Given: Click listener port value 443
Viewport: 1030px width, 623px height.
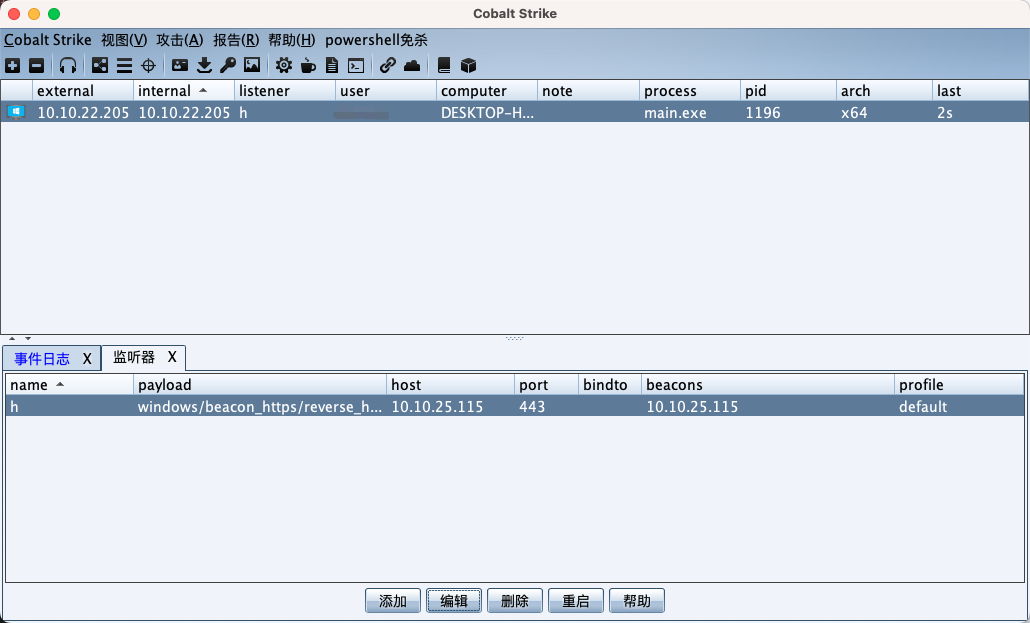Looking at the screenshot, I should pos(532,407).
